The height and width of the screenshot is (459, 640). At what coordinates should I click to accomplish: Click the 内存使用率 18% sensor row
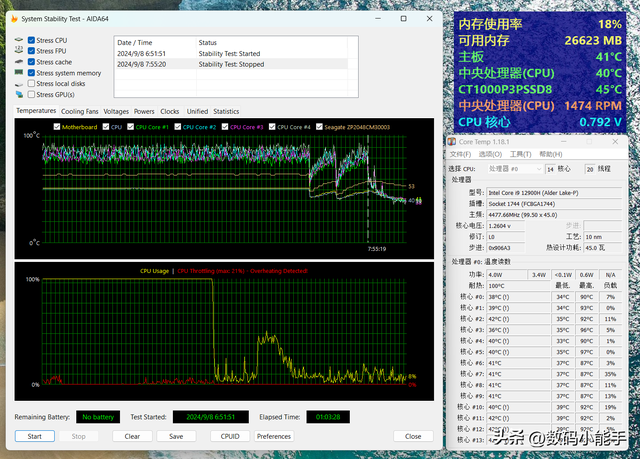(x=540, y=24)
